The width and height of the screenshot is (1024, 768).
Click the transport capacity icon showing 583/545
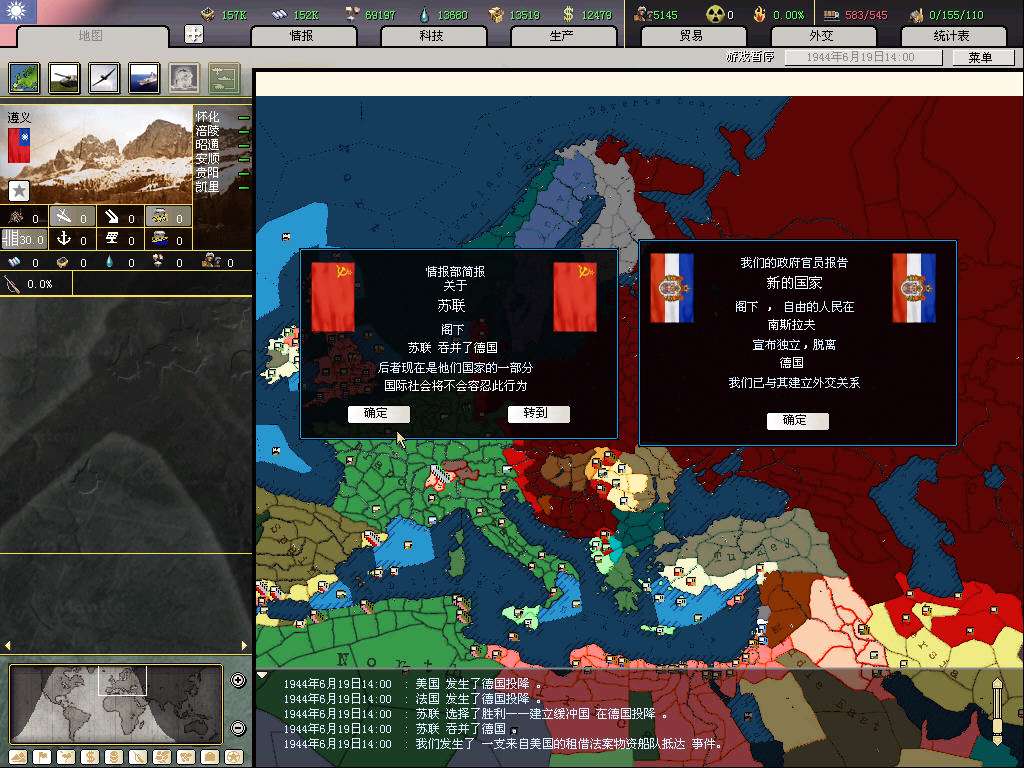[831, 14]
